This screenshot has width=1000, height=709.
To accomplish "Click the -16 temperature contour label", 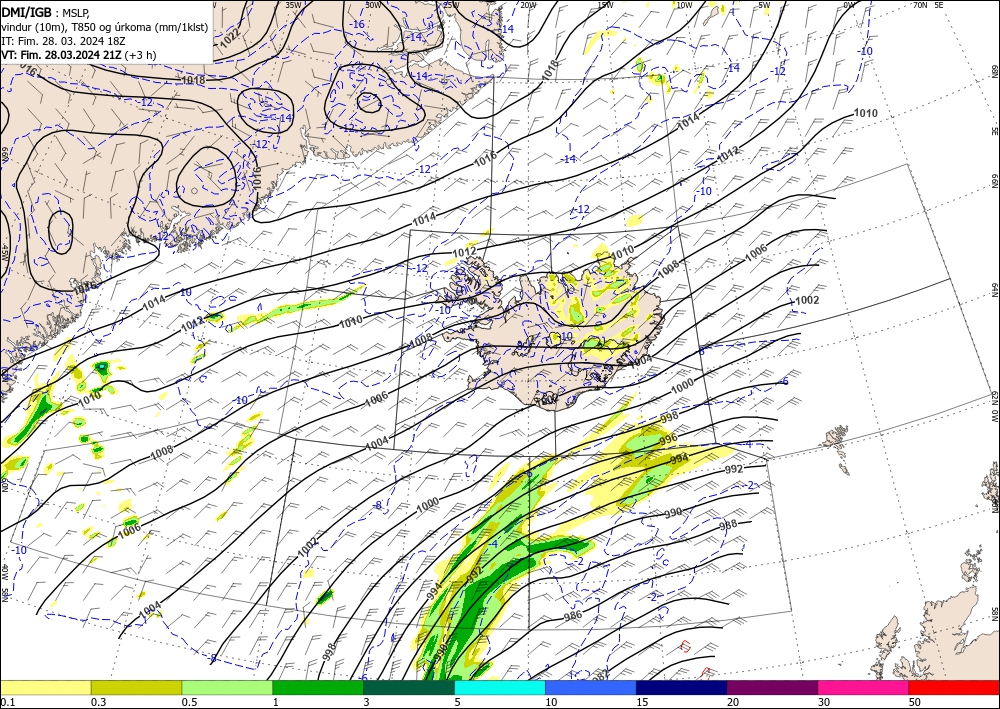I will pos(358,24).
